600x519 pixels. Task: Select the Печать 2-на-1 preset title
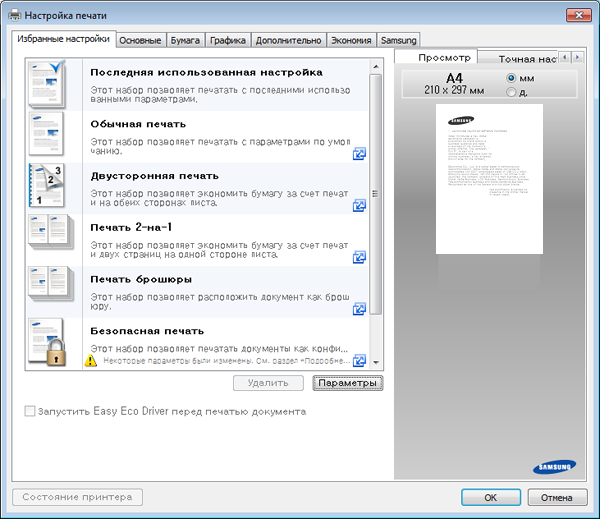tap(131, 227)
